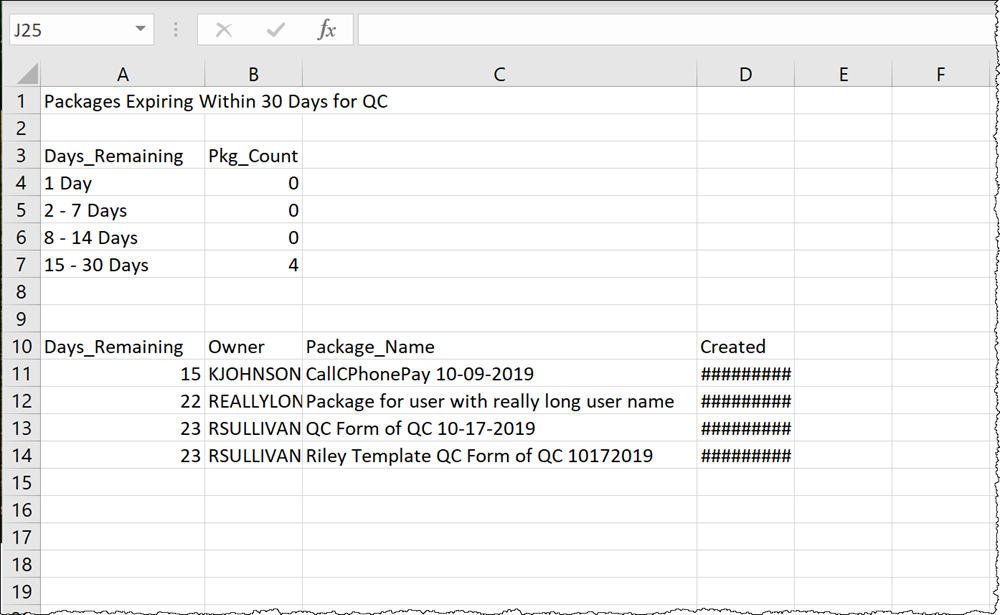
Task: Click cell with title Packages Expiring Within 30 Days
Action: (x=216, y=101)
